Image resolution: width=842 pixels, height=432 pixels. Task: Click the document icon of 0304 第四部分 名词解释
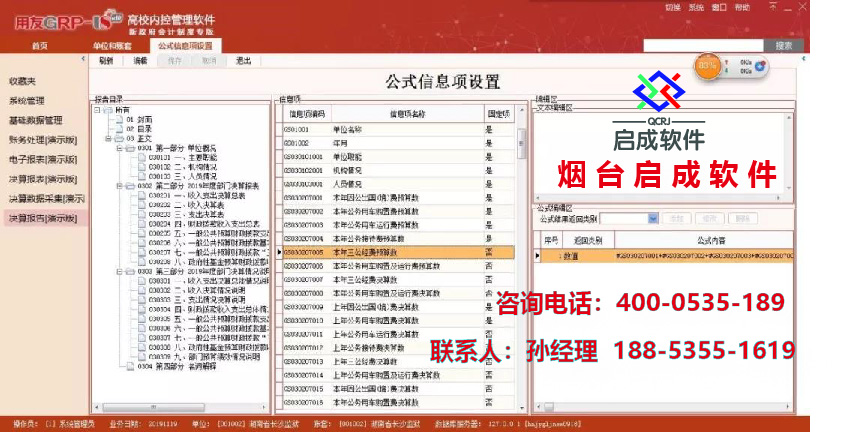pos(130,366)
